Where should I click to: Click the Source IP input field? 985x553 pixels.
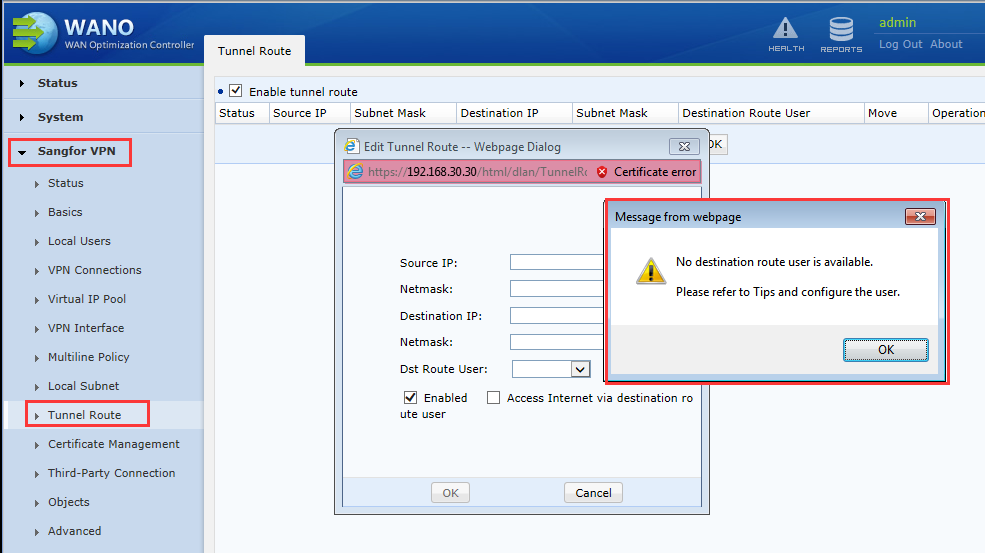(557, 262)
